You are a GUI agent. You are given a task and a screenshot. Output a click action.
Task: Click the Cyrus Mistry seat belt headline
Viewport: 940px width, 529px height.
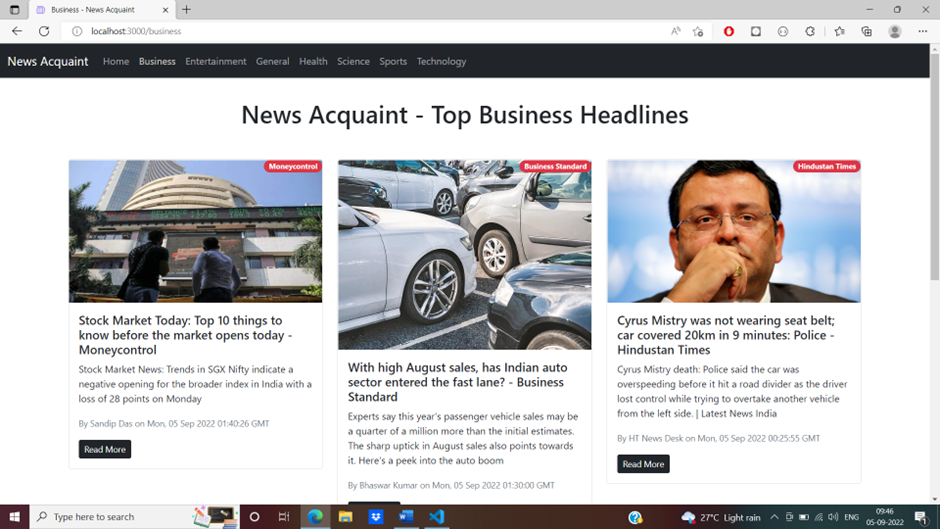[726, 335]
